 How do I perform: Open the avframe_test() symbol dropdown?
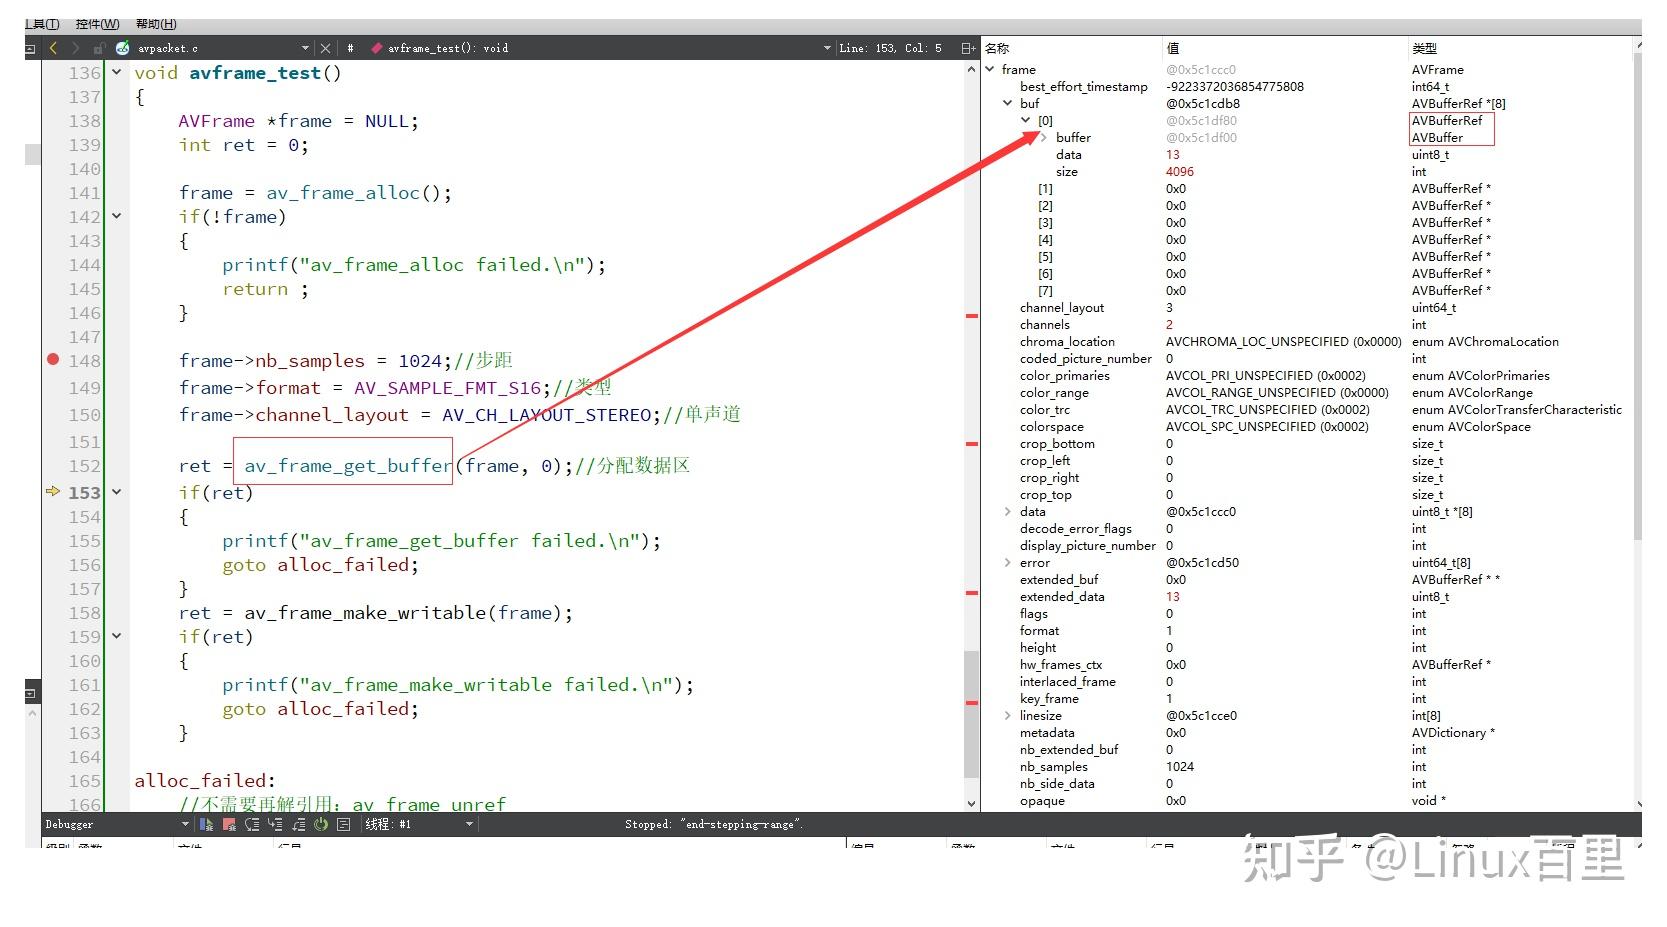click(x=827, y=48)
